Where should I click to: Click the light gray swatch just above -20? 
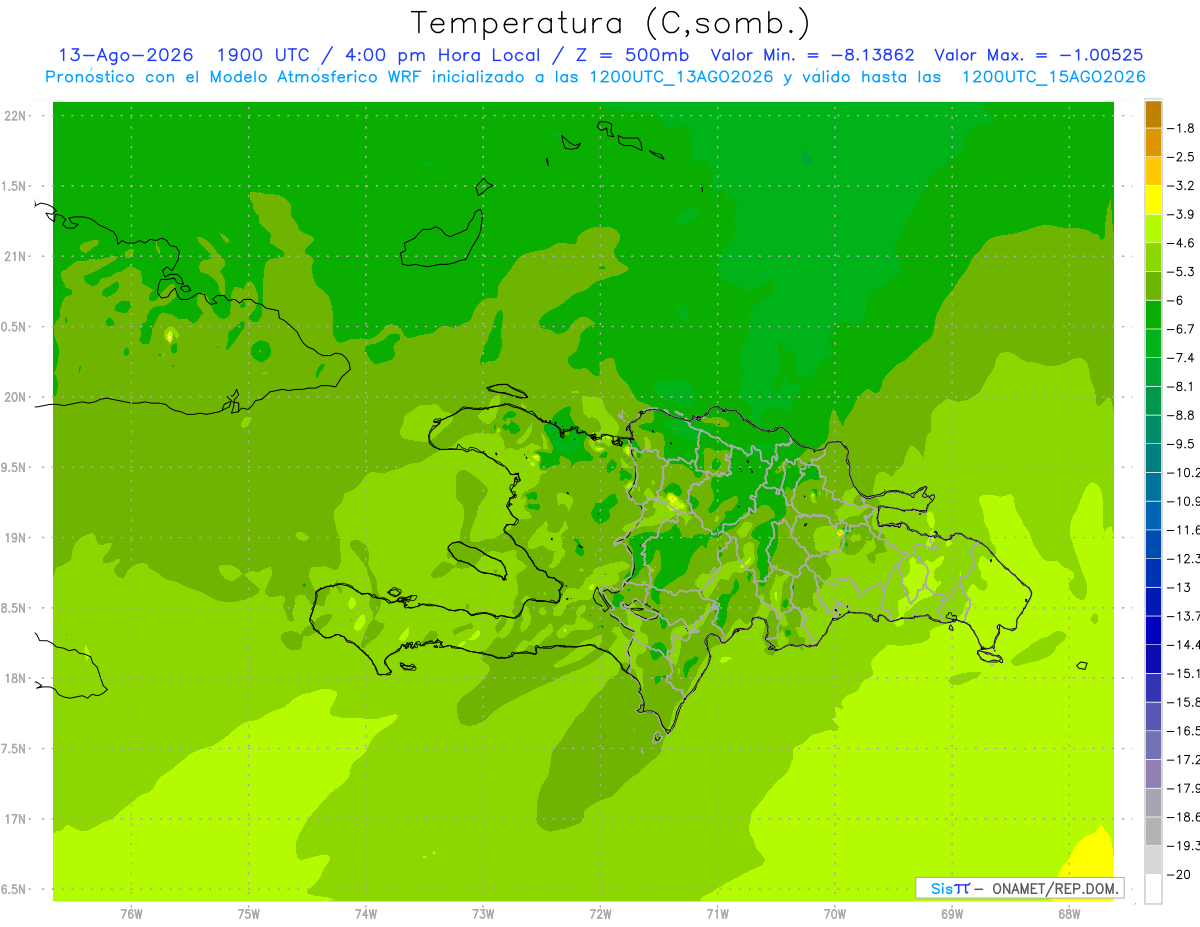(1153, 860)
